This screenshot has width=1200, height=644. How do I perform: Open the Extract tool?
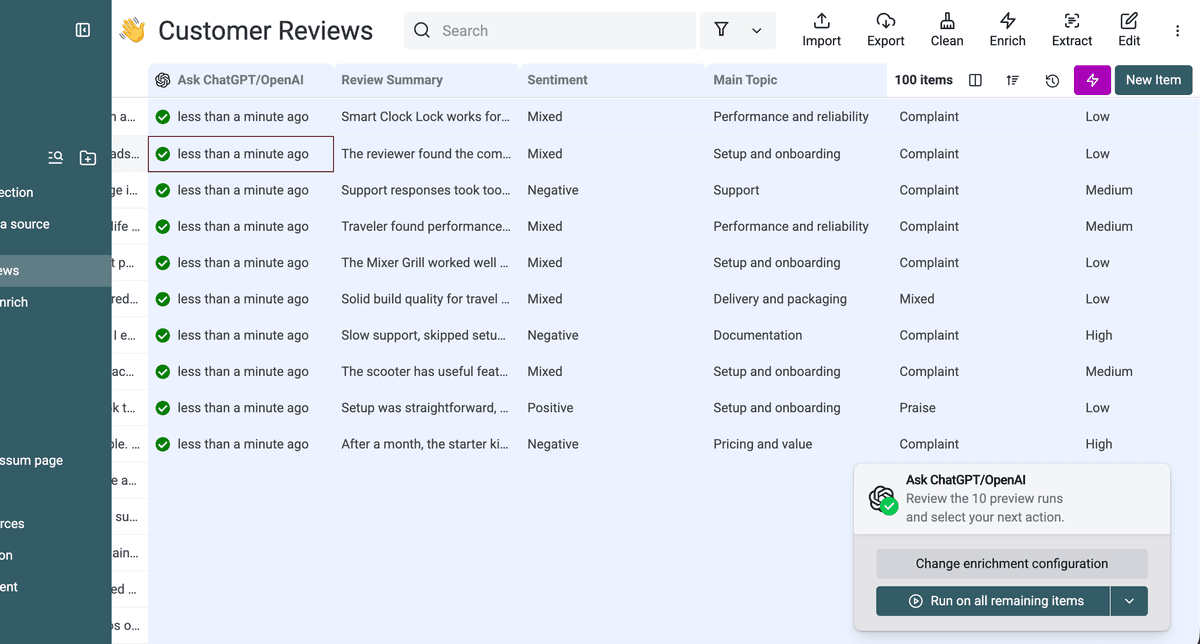(1072, 30)
